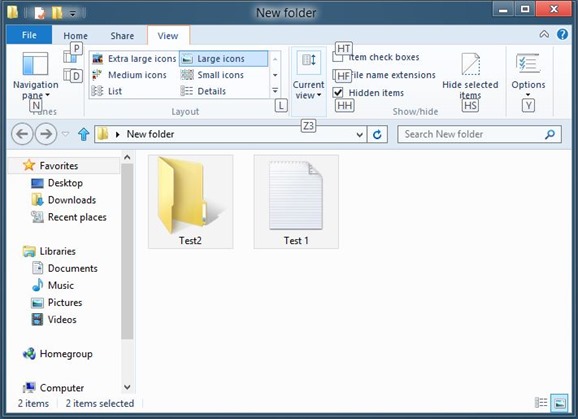Go up one folder level
Screen dimensions: 578x419
[x=84, y=134]
